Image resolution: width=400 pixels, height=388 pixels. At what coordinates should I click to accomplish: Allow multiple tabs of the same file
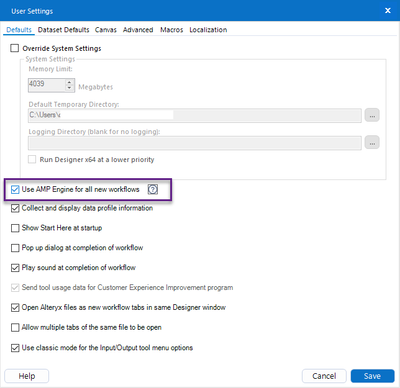[x=15, y=327]
